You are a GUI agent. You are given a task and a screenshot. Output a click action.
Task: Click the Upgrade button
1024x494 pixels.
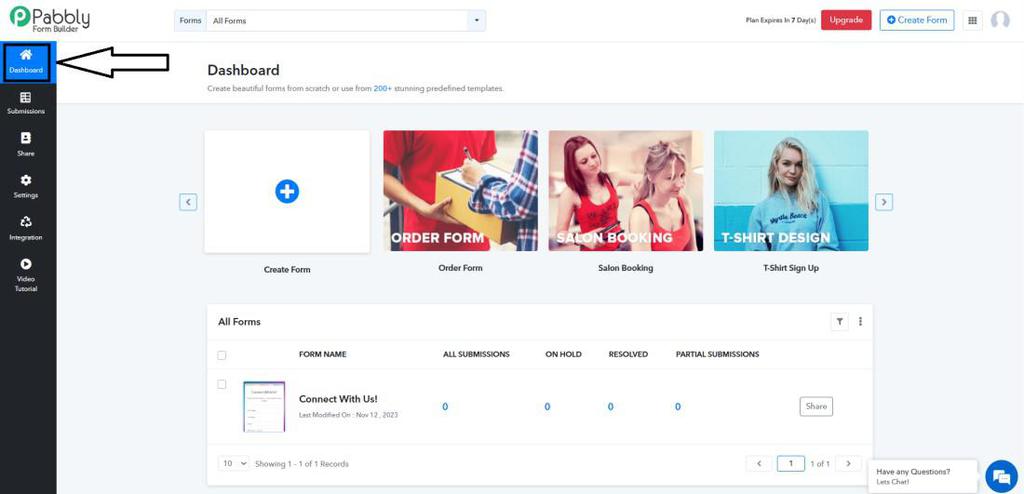846,20
